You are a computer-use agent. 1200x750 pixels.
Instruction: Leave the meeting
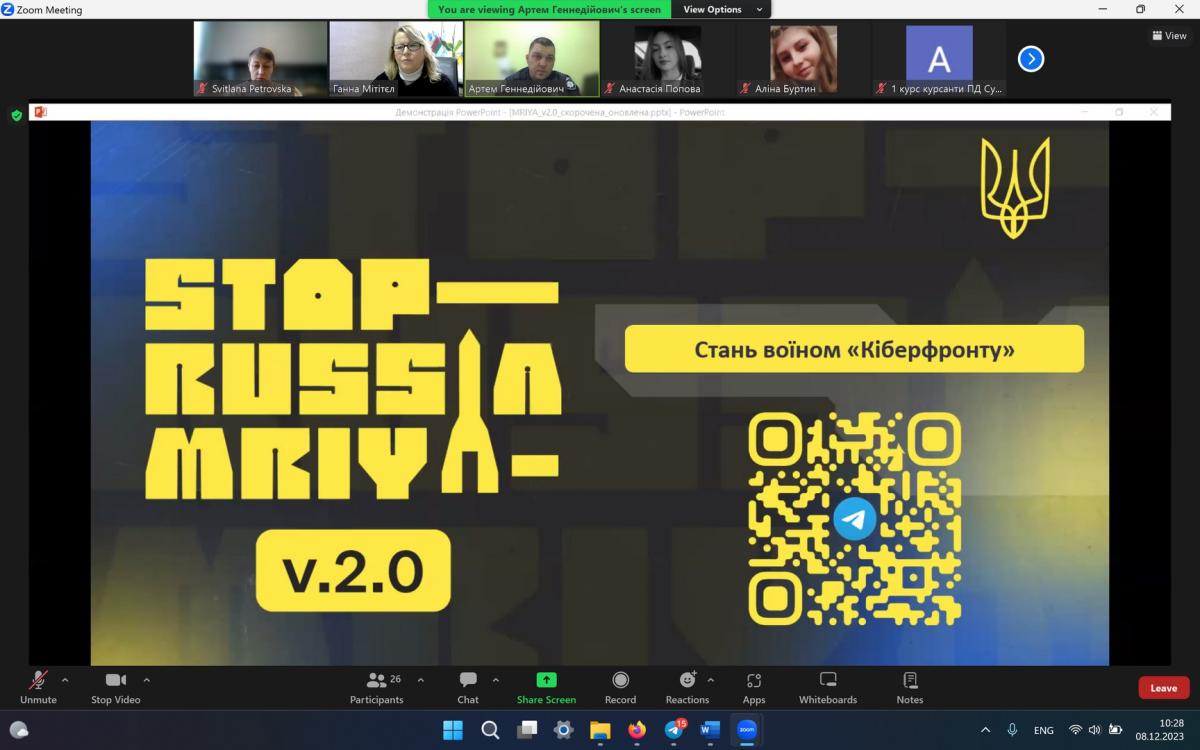[1163, 688]
